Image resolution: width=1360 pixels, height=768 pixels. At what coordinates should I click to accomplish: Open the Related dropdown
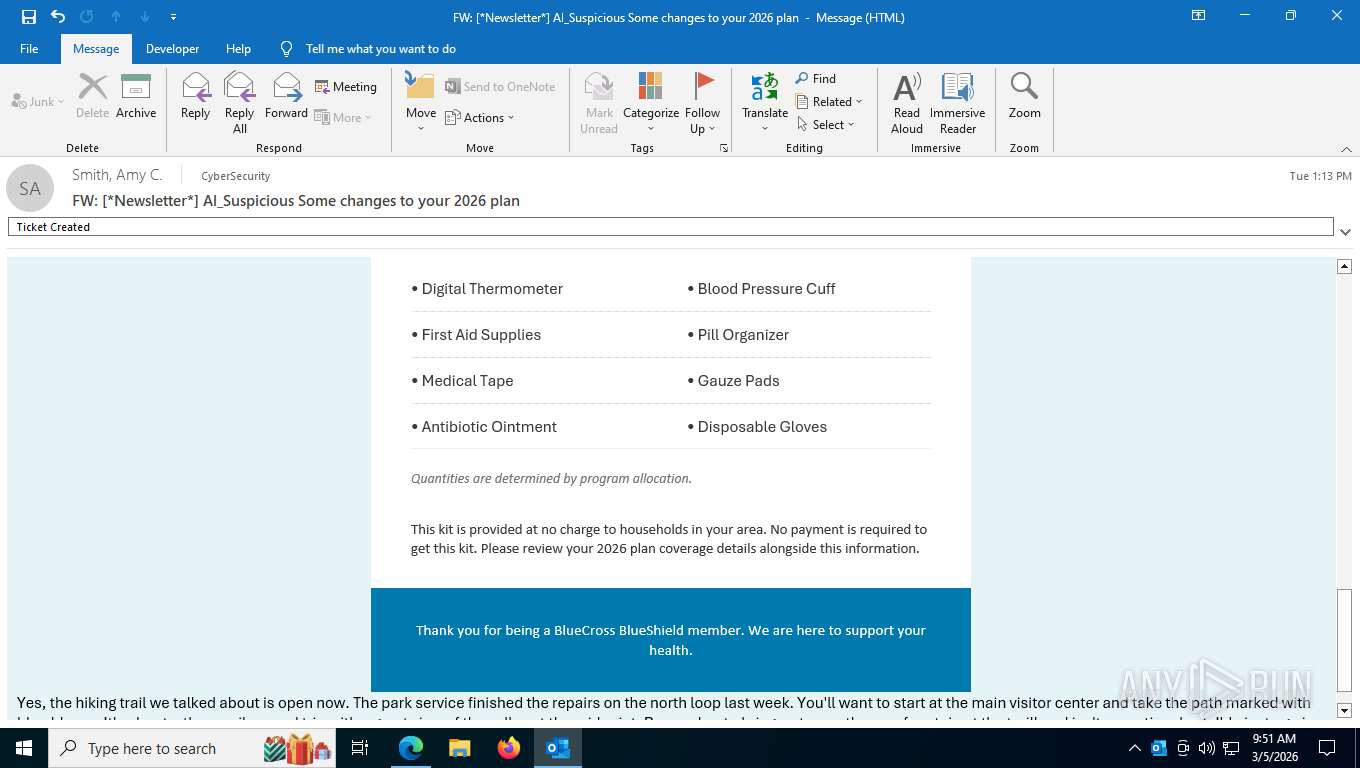click(x=829, y=101)
